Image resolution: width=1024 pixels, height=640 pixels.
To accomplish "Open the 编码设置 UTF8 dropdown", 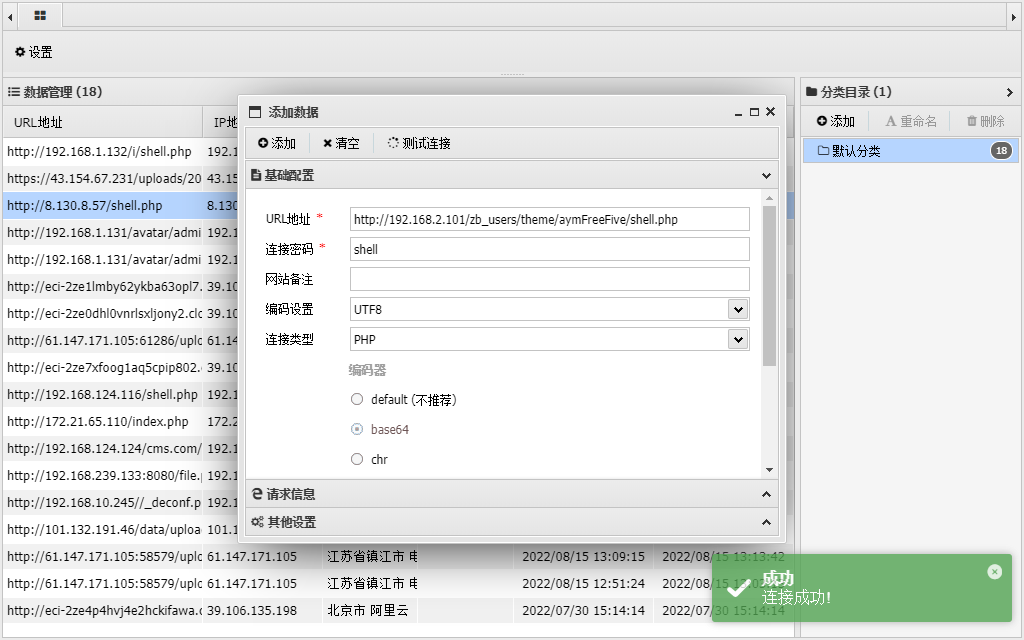I will pyautogui.click(x=737, y=310).
